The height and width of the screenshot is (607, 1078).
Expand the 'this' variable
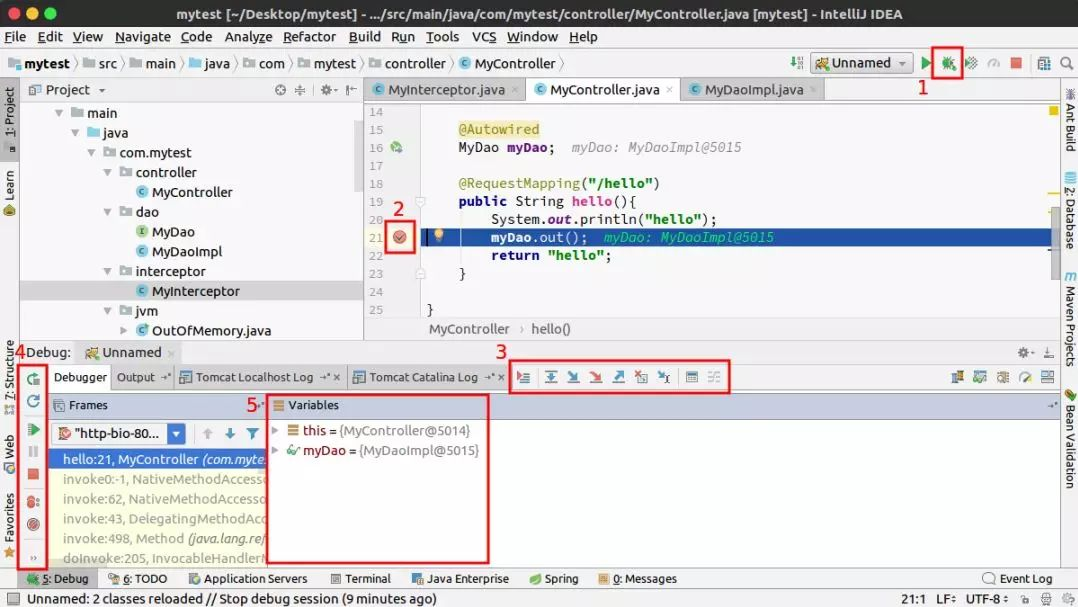(276, 430)
